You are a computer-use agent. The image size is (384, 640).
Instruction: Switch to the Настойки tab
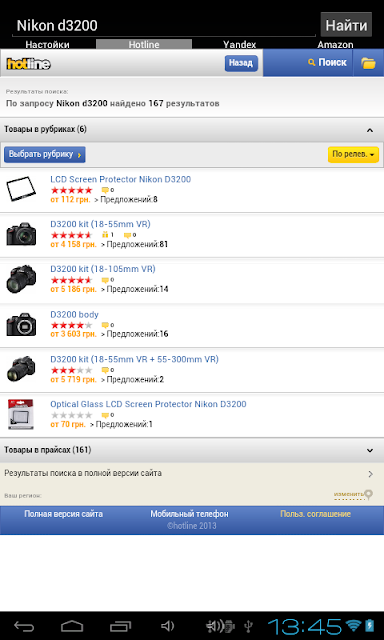pyautogui.click(x=47, y=44)
